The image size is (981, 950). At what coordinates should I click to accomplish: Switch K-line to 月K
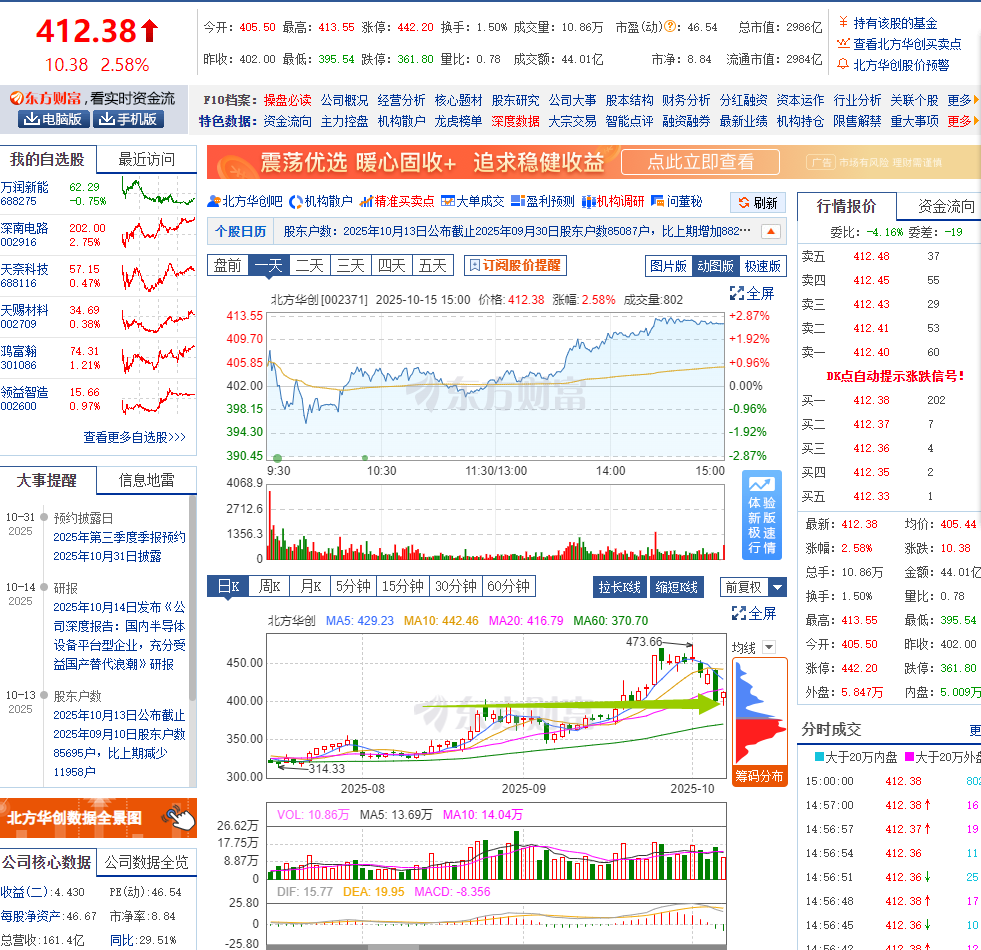pyautogui.click(x=310, y=586)
